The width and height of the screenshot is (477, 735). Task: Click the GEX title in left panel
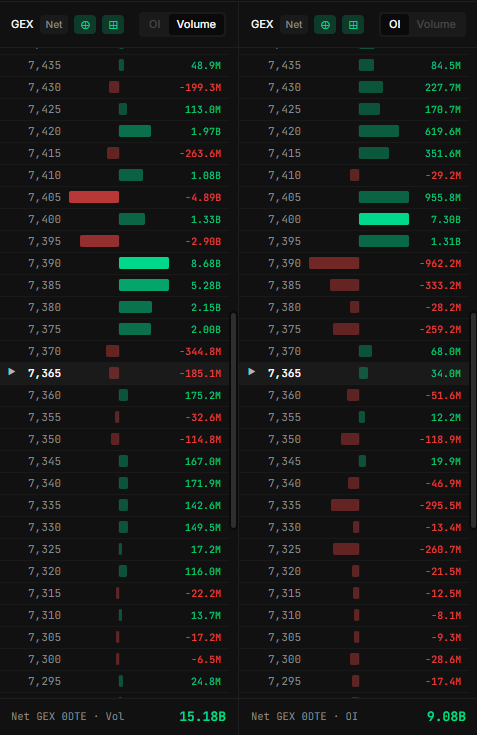click(x=22, y=24)
